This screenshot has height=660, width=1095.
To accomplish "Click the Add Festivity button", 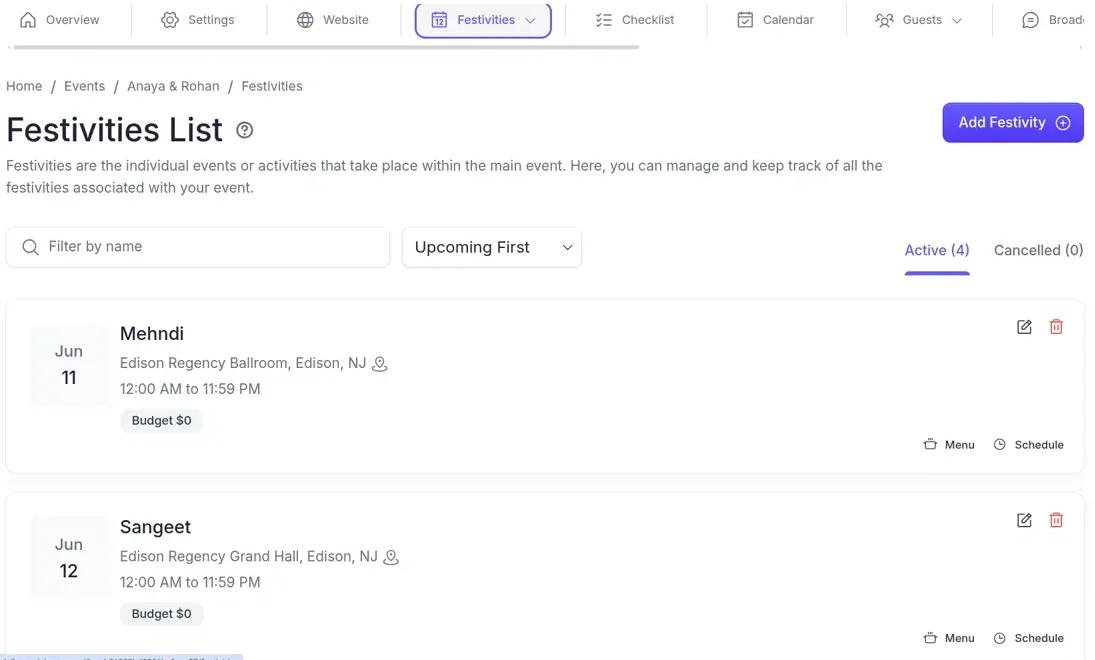I will pos(1013,123).
